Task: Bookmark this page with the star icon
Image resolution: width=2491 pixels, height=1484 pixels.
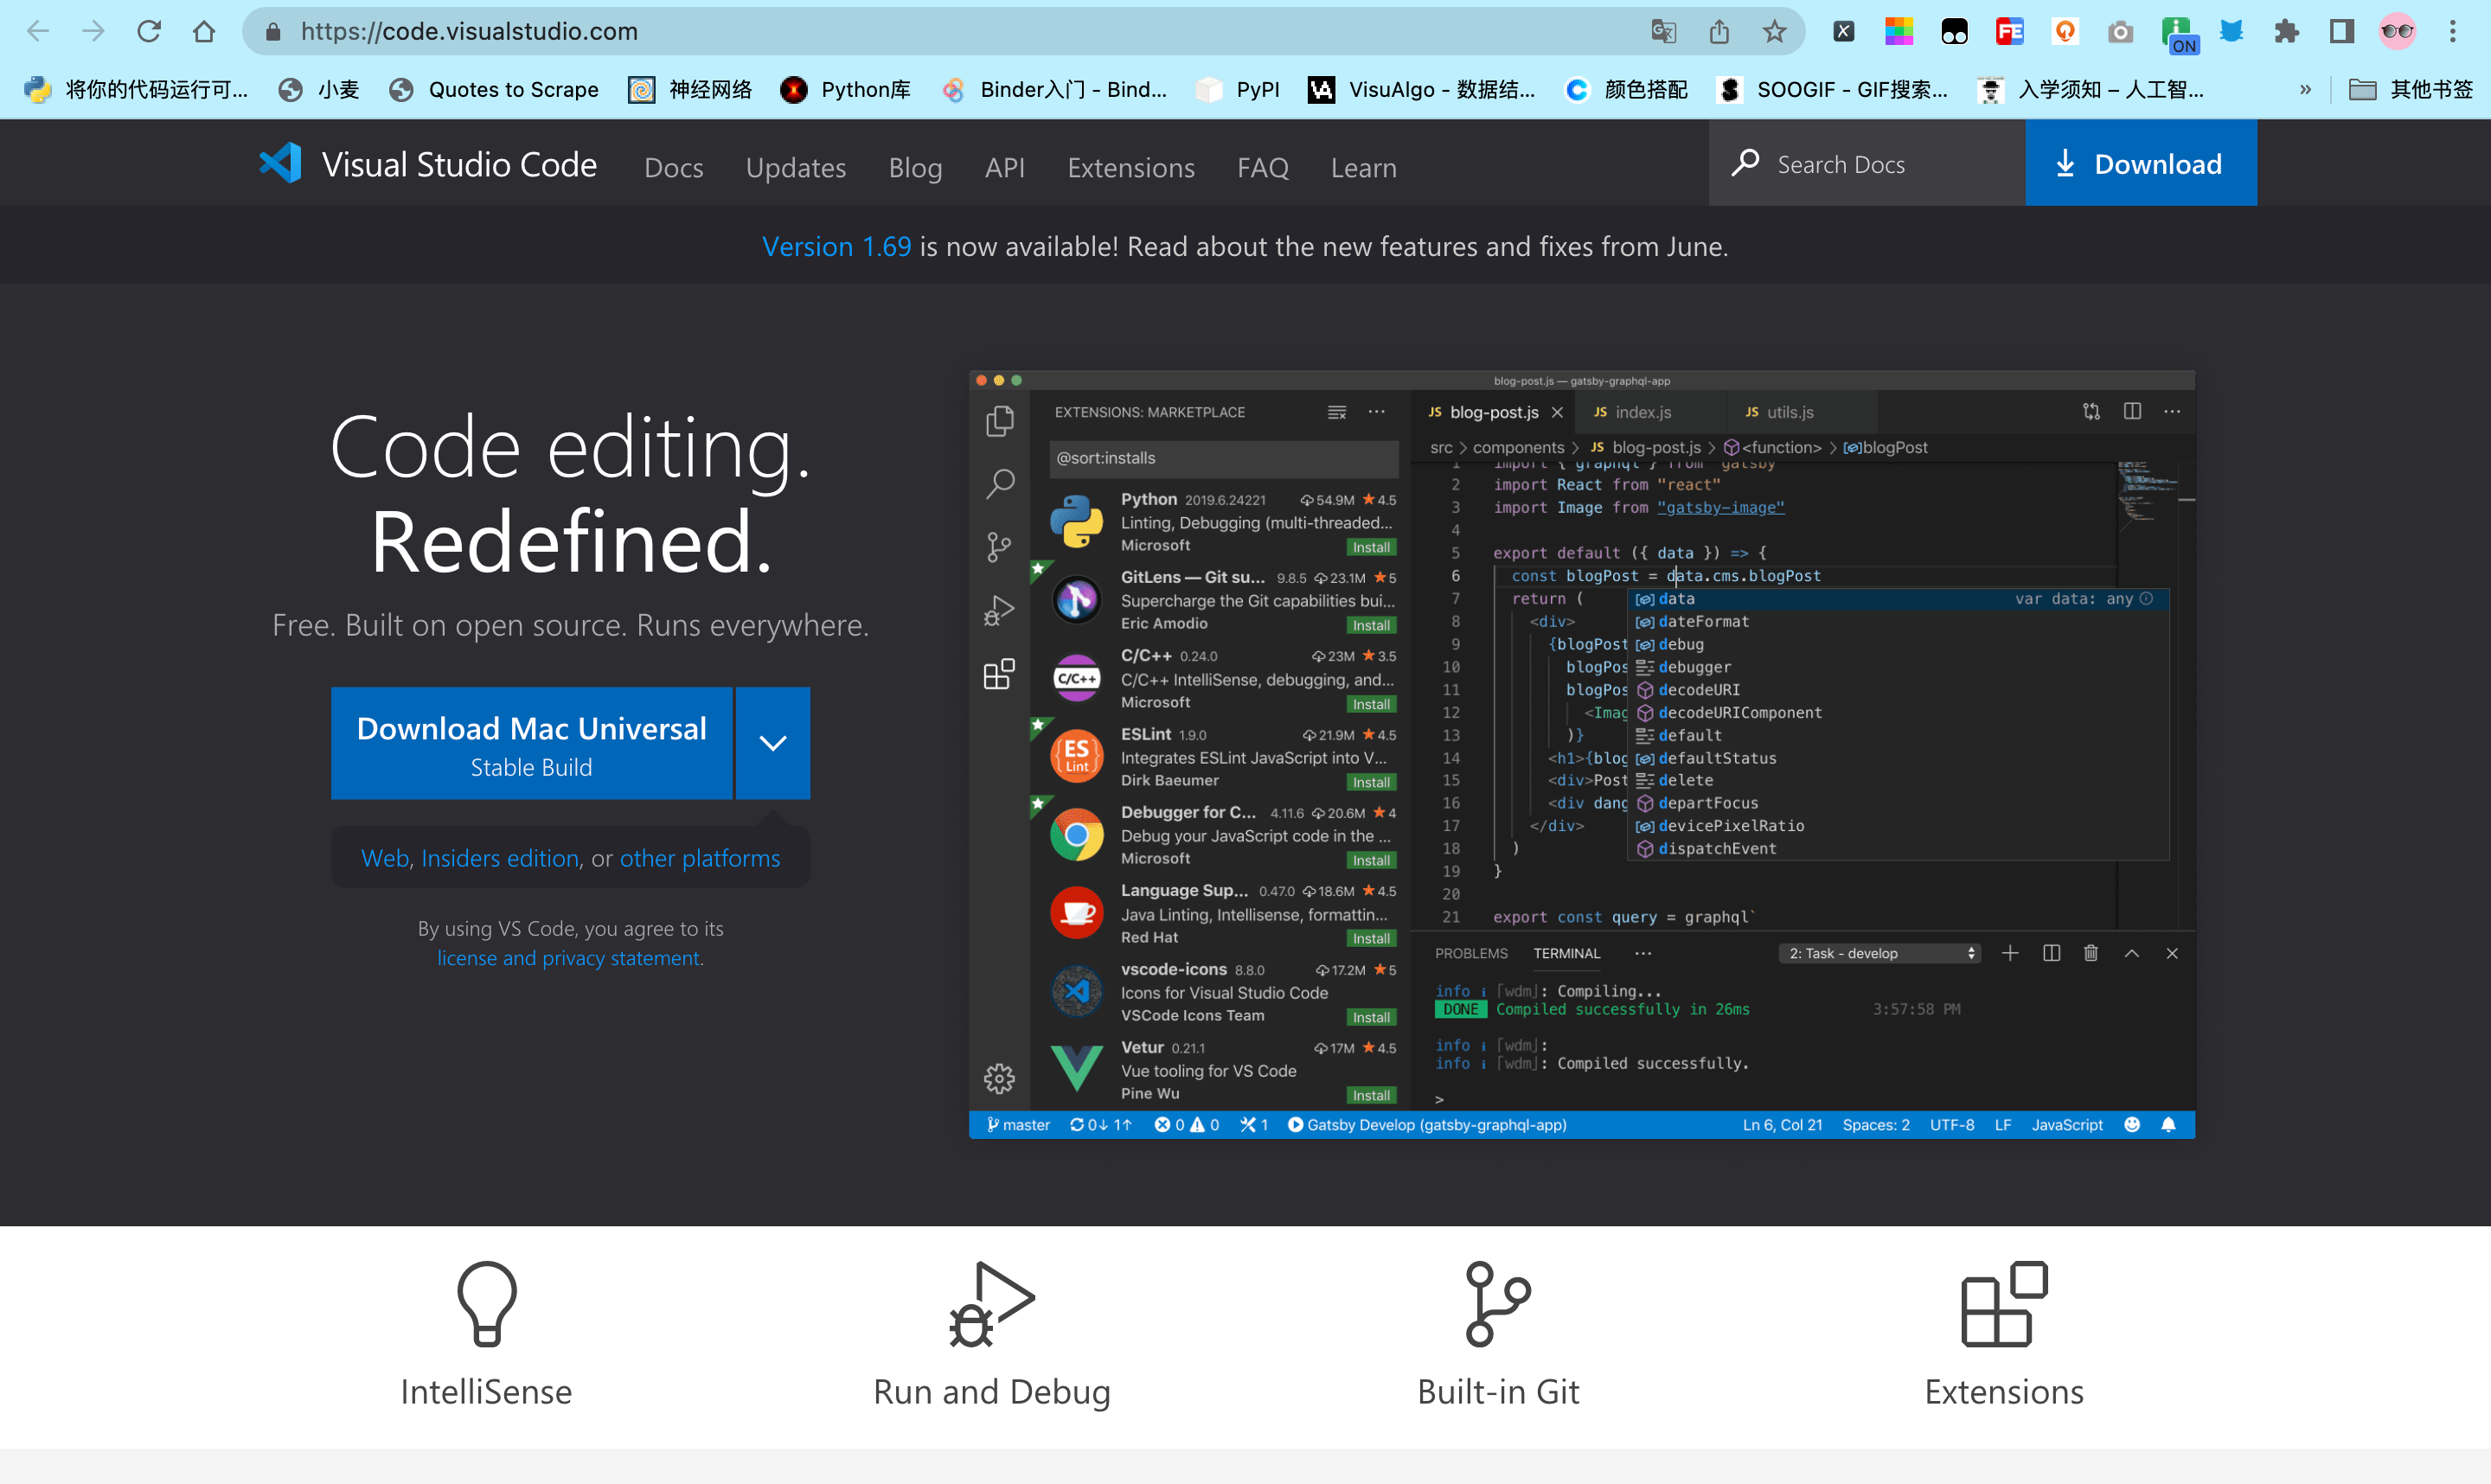Action: click(1775, 32)
